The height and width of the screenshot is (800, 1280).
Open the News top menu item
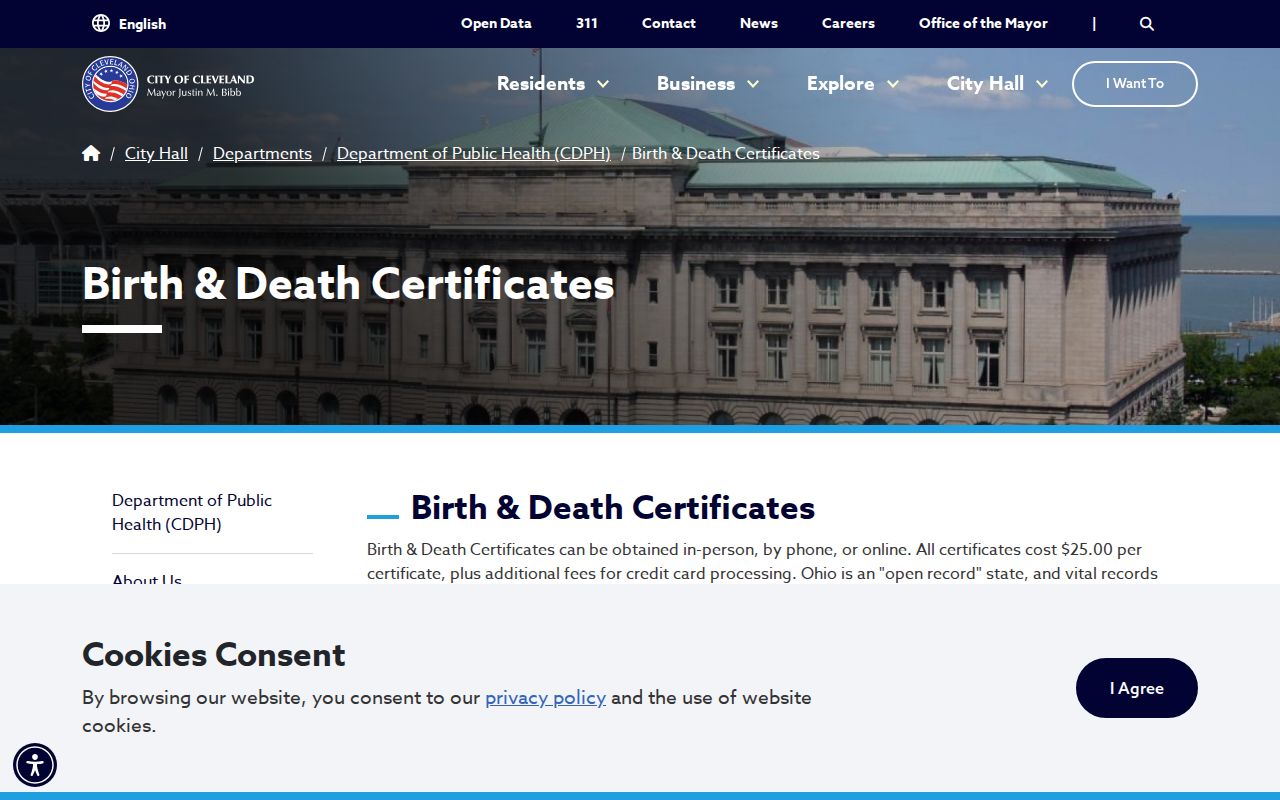point(759,23)
